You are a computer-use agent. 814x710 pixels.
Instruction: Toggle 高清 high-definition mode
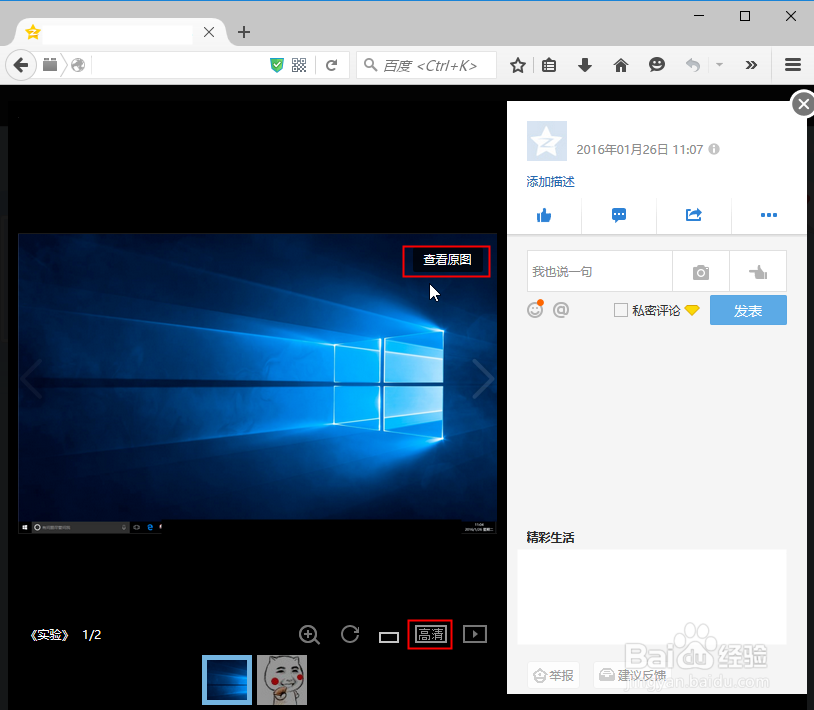pos(430,634)
